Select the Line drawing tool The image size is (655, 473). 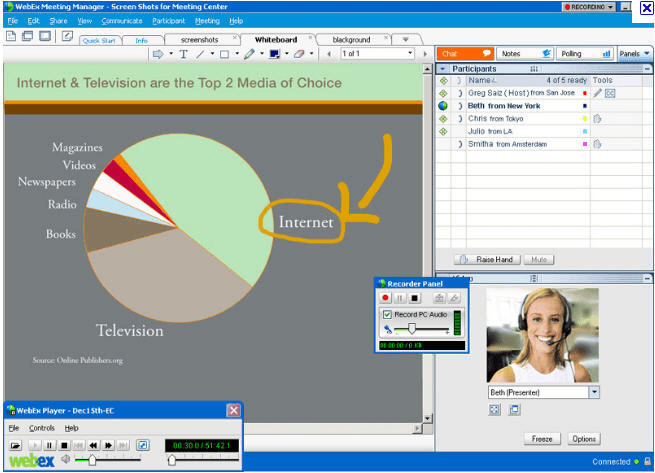point(201,54)
